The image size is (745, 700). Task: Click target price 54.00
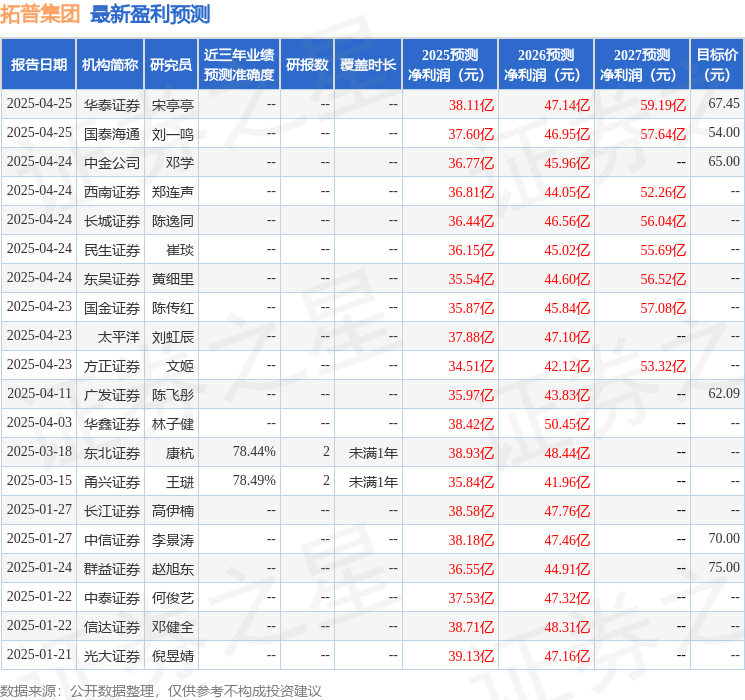point(724,133)
